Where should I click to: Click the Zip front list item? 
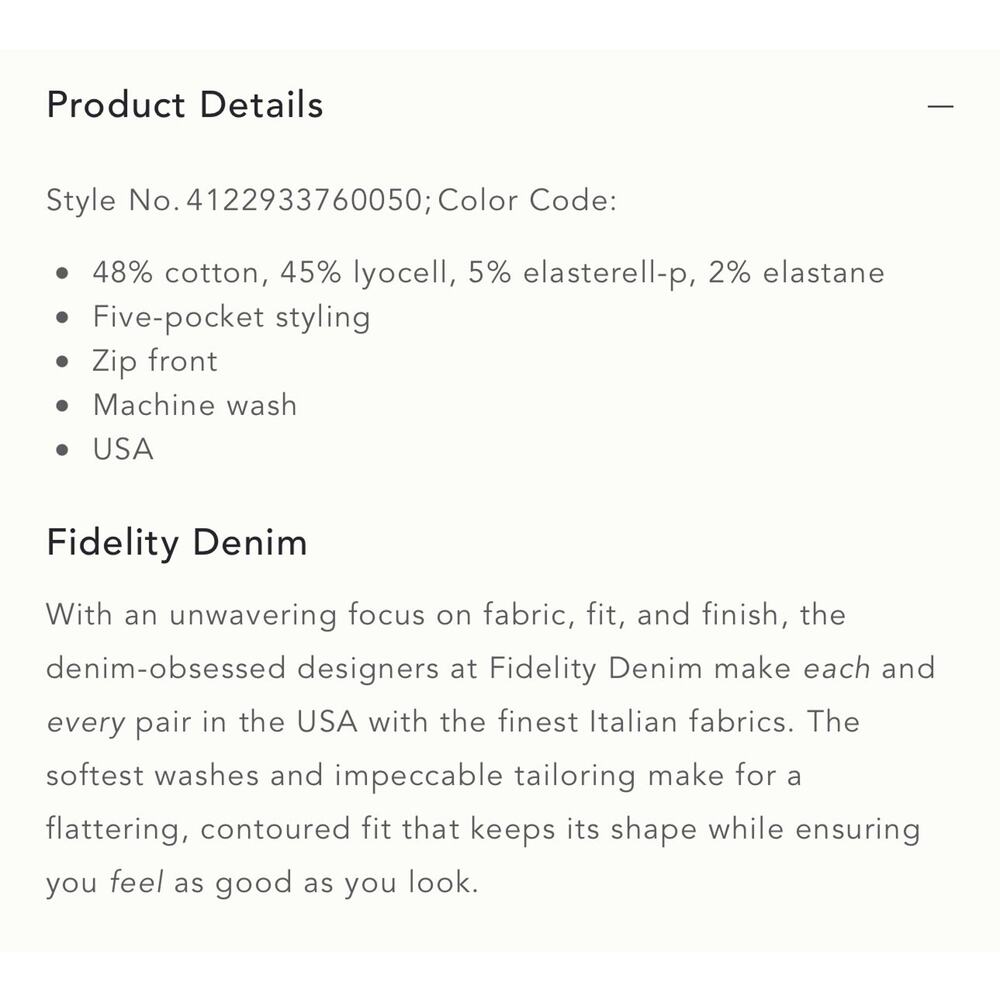click(x=155, y=362)
